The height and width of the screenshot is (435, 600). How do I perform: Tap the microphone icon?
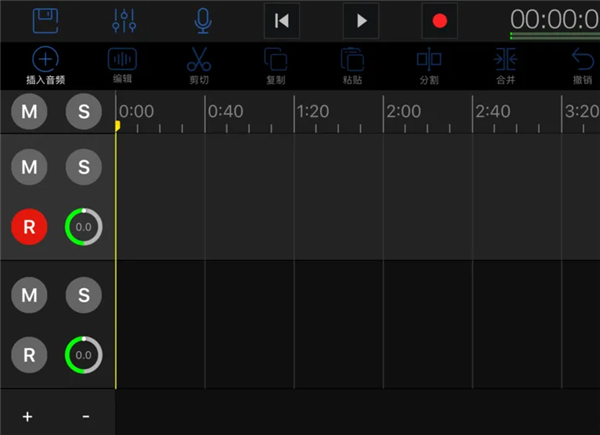[x=203, y=20]
